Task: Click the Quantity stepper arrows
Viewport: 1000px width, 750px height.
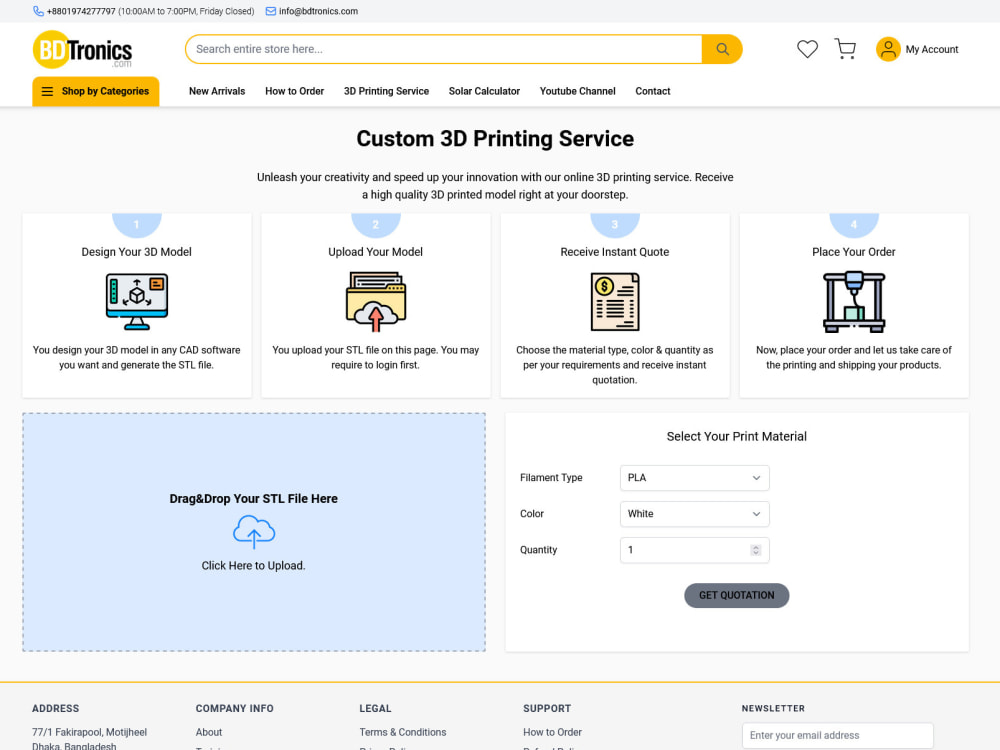Action: point(756,550)
